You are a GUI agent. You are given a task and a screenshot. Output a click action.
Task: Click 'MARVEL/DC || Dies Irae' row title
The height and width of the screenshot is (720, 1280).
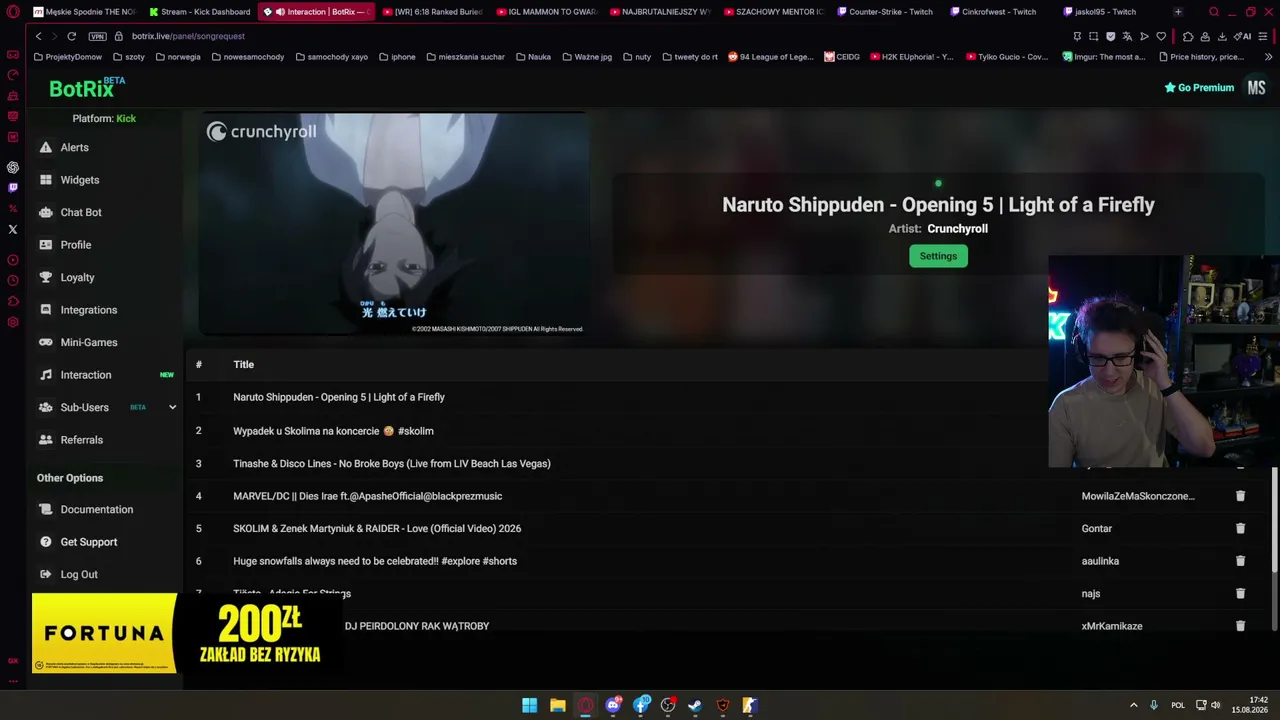tap(367, 496)
